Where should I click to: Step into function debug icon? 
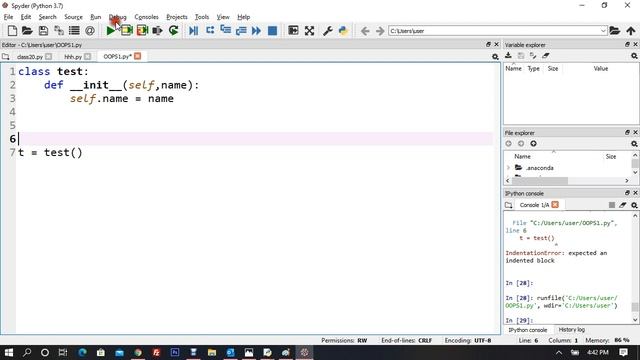tap(225, 31)
